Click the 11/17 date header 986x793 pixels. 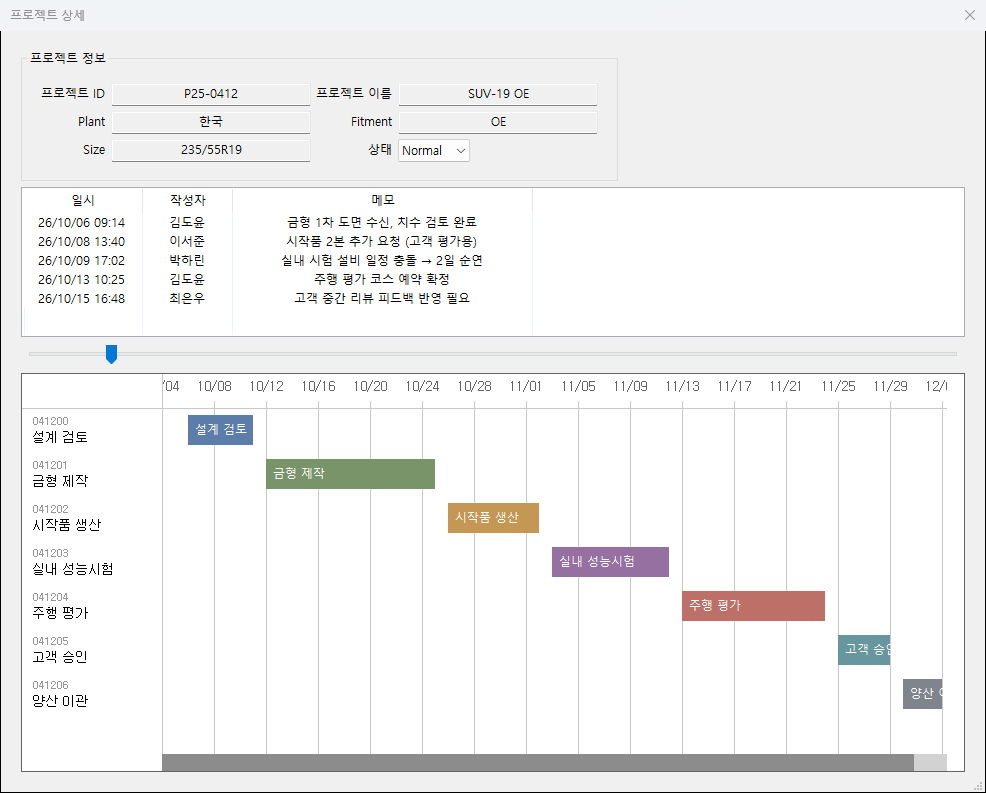pos(734,386)
